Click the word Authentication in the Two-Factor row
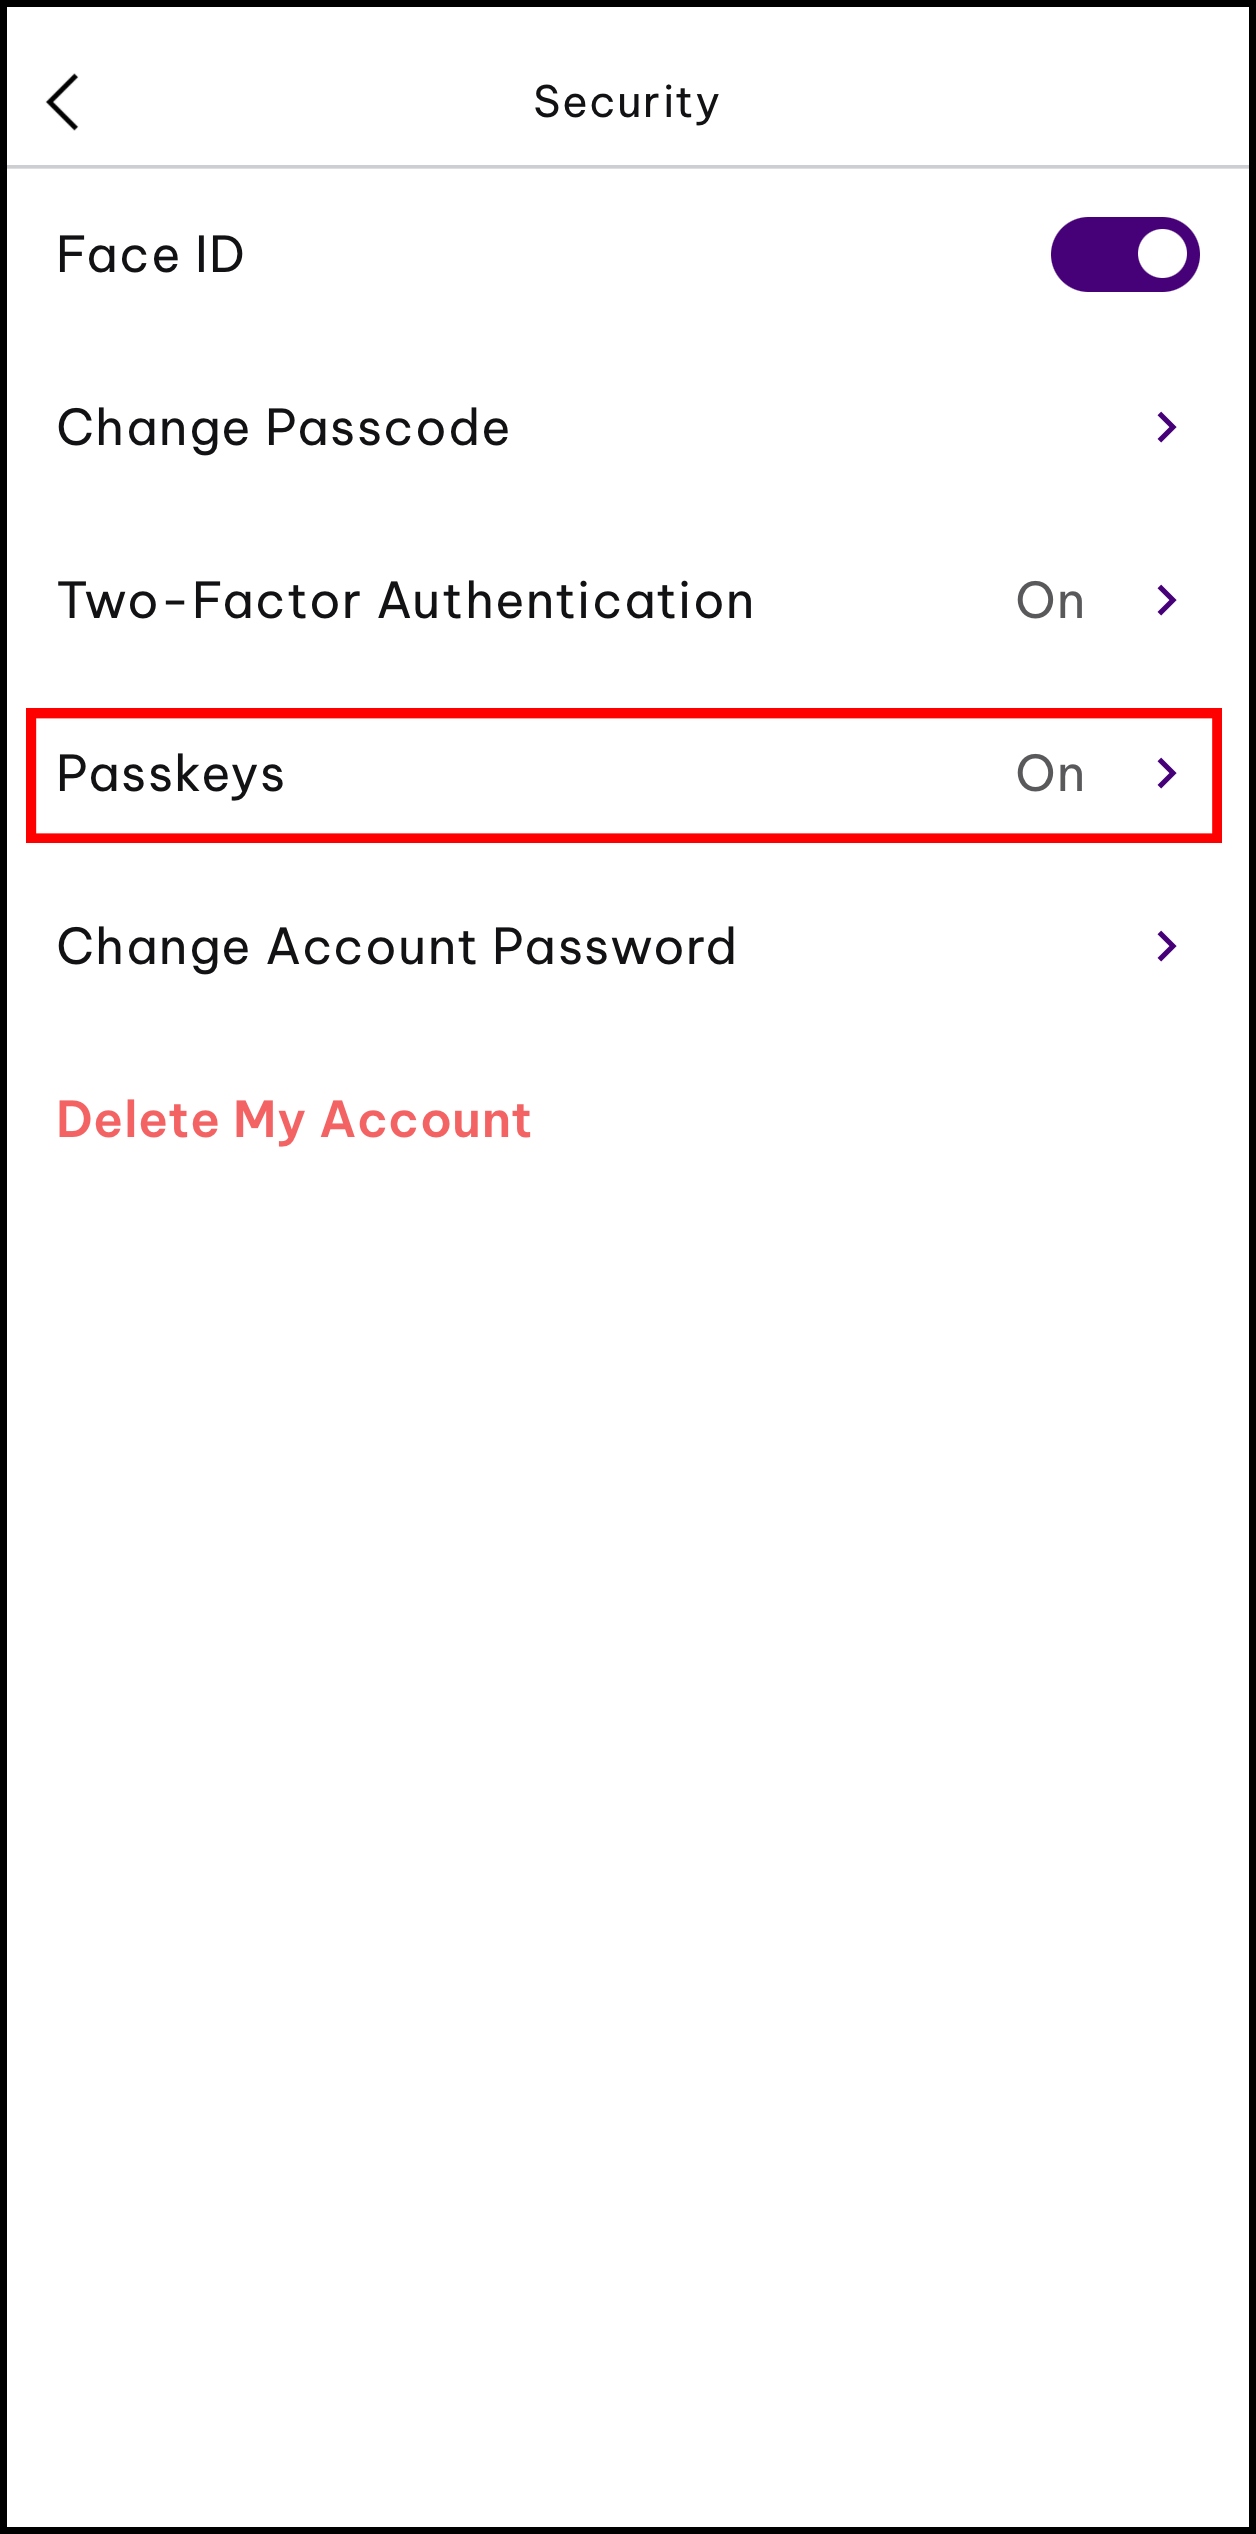The width and height of the screenshot is (1256, 2534). 566,601
